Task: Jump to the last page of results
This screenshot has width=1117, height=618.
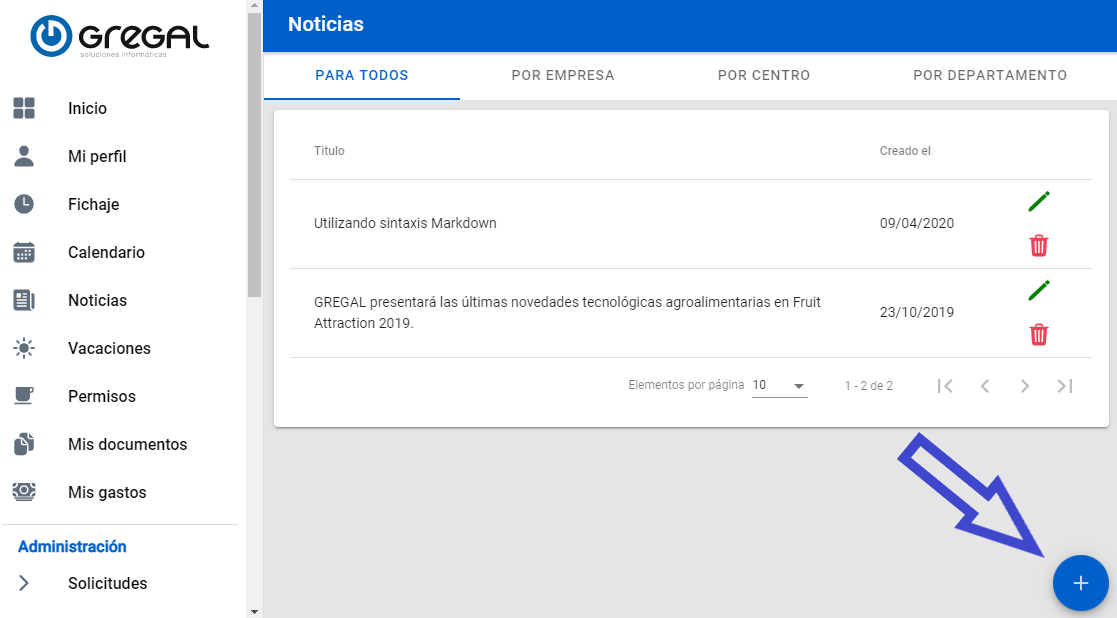Action: 1065,386
